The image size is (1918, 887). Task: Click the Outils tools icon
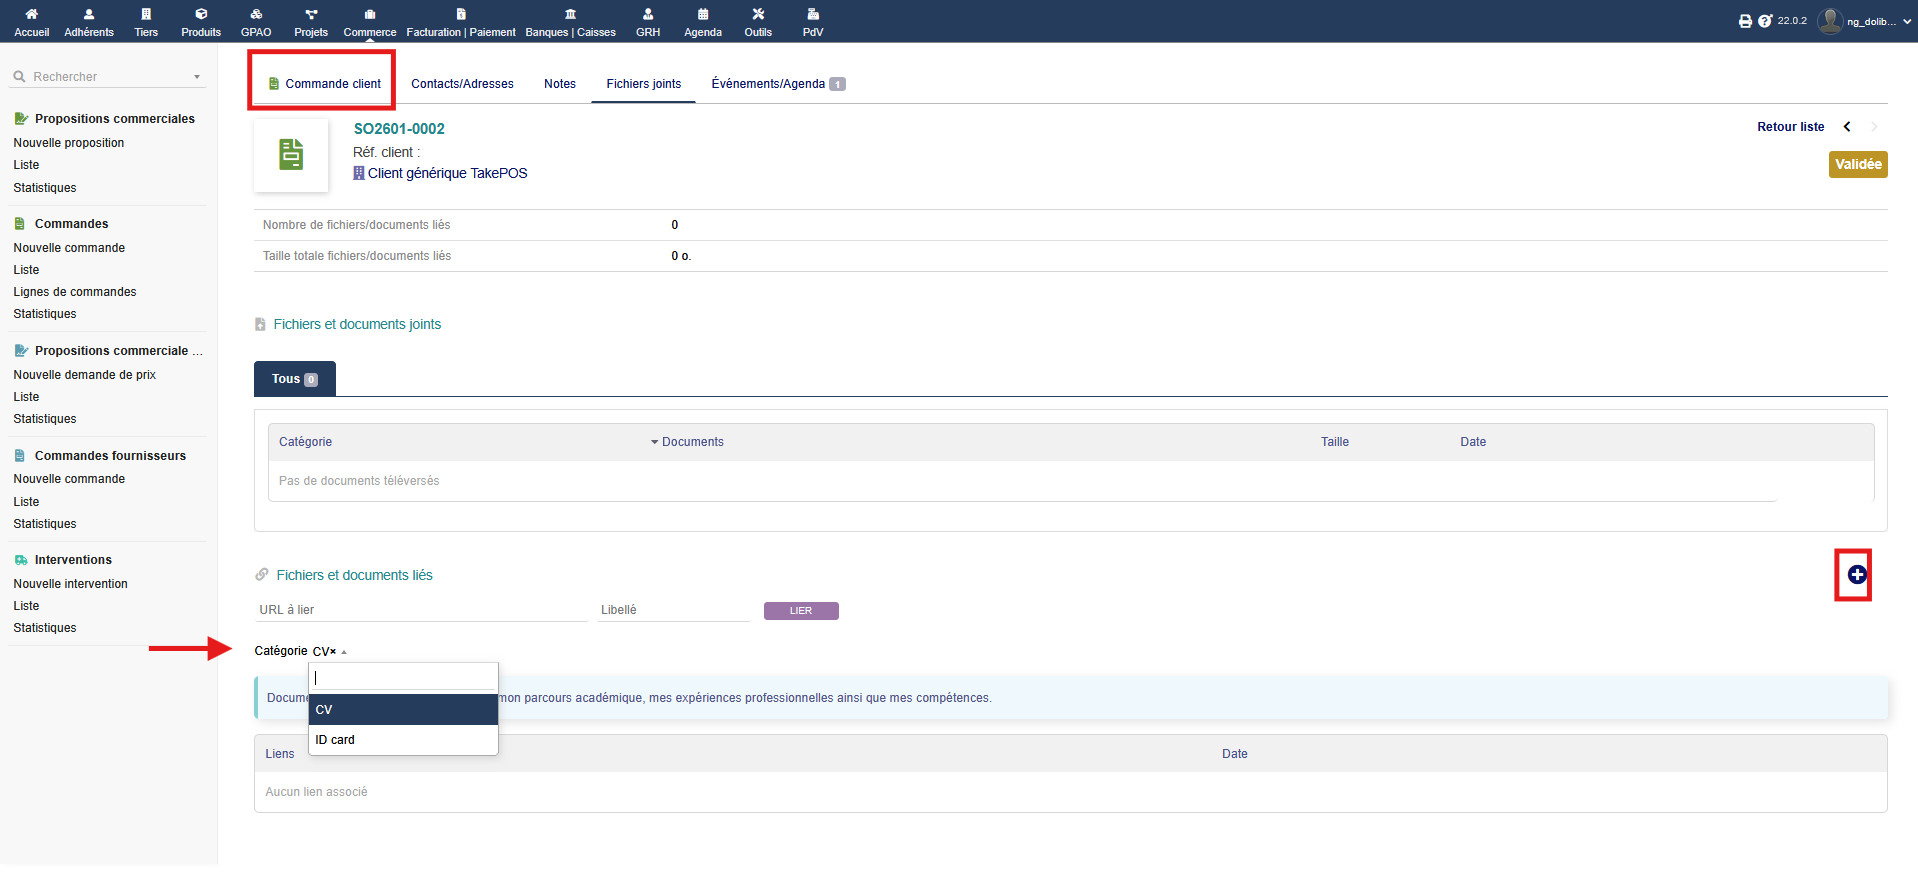758,14
